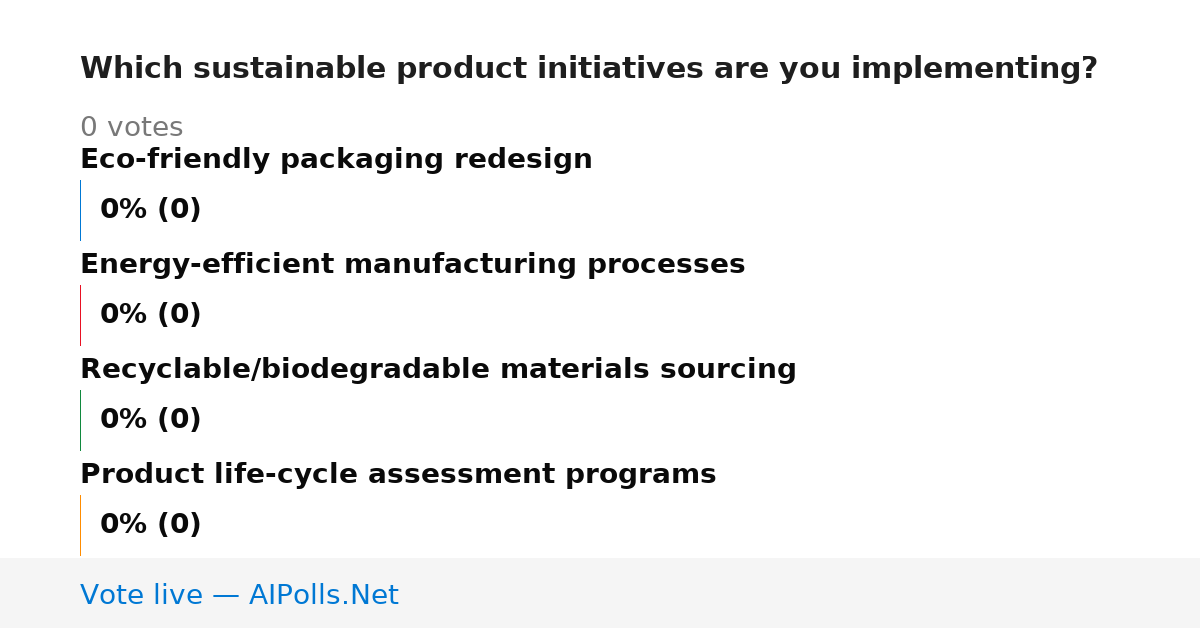Open the Vote live — AIPolls.Net link
Viewport: 1200px width, 628px height.
[x=239, y=595]
